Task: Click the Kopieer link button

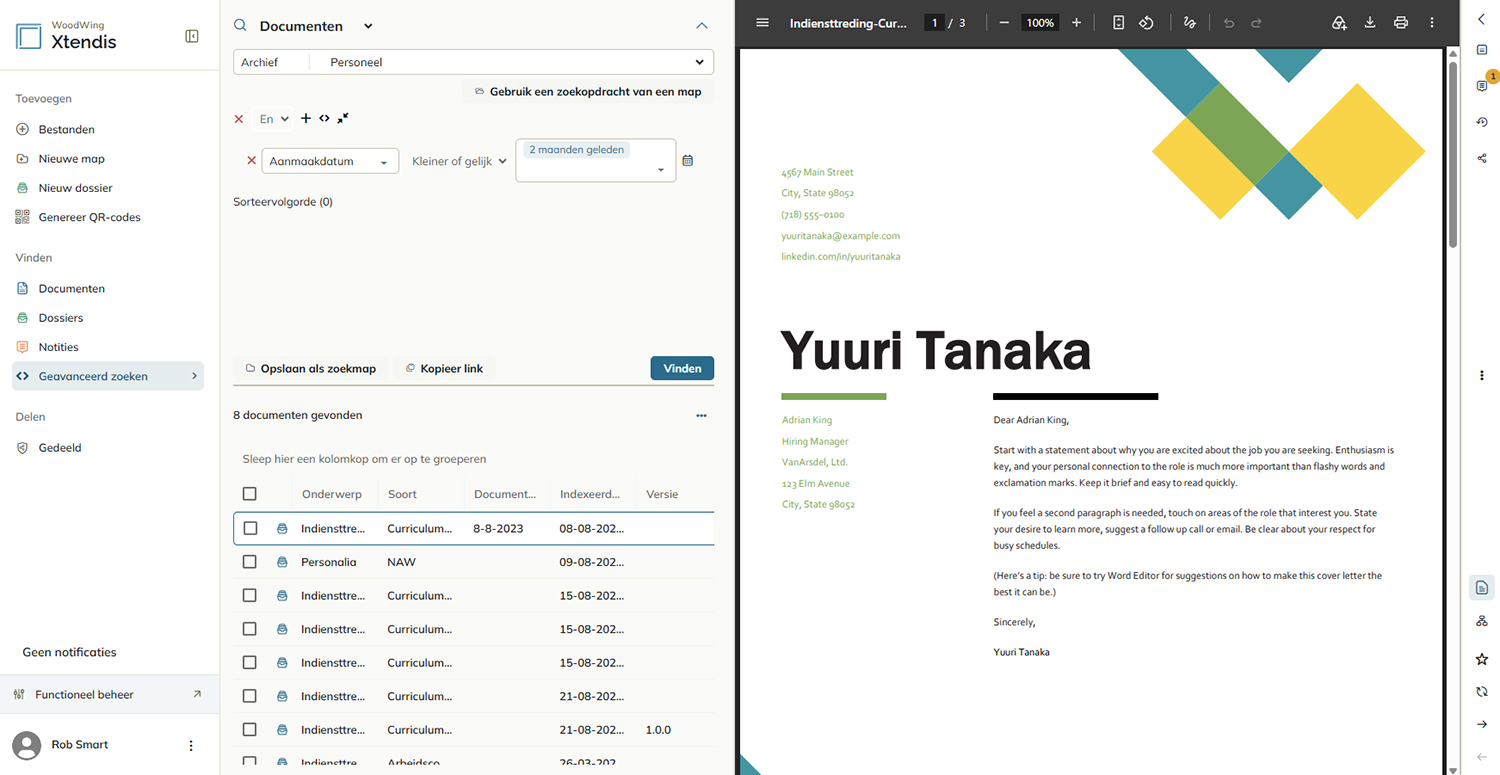Action: 444,369
